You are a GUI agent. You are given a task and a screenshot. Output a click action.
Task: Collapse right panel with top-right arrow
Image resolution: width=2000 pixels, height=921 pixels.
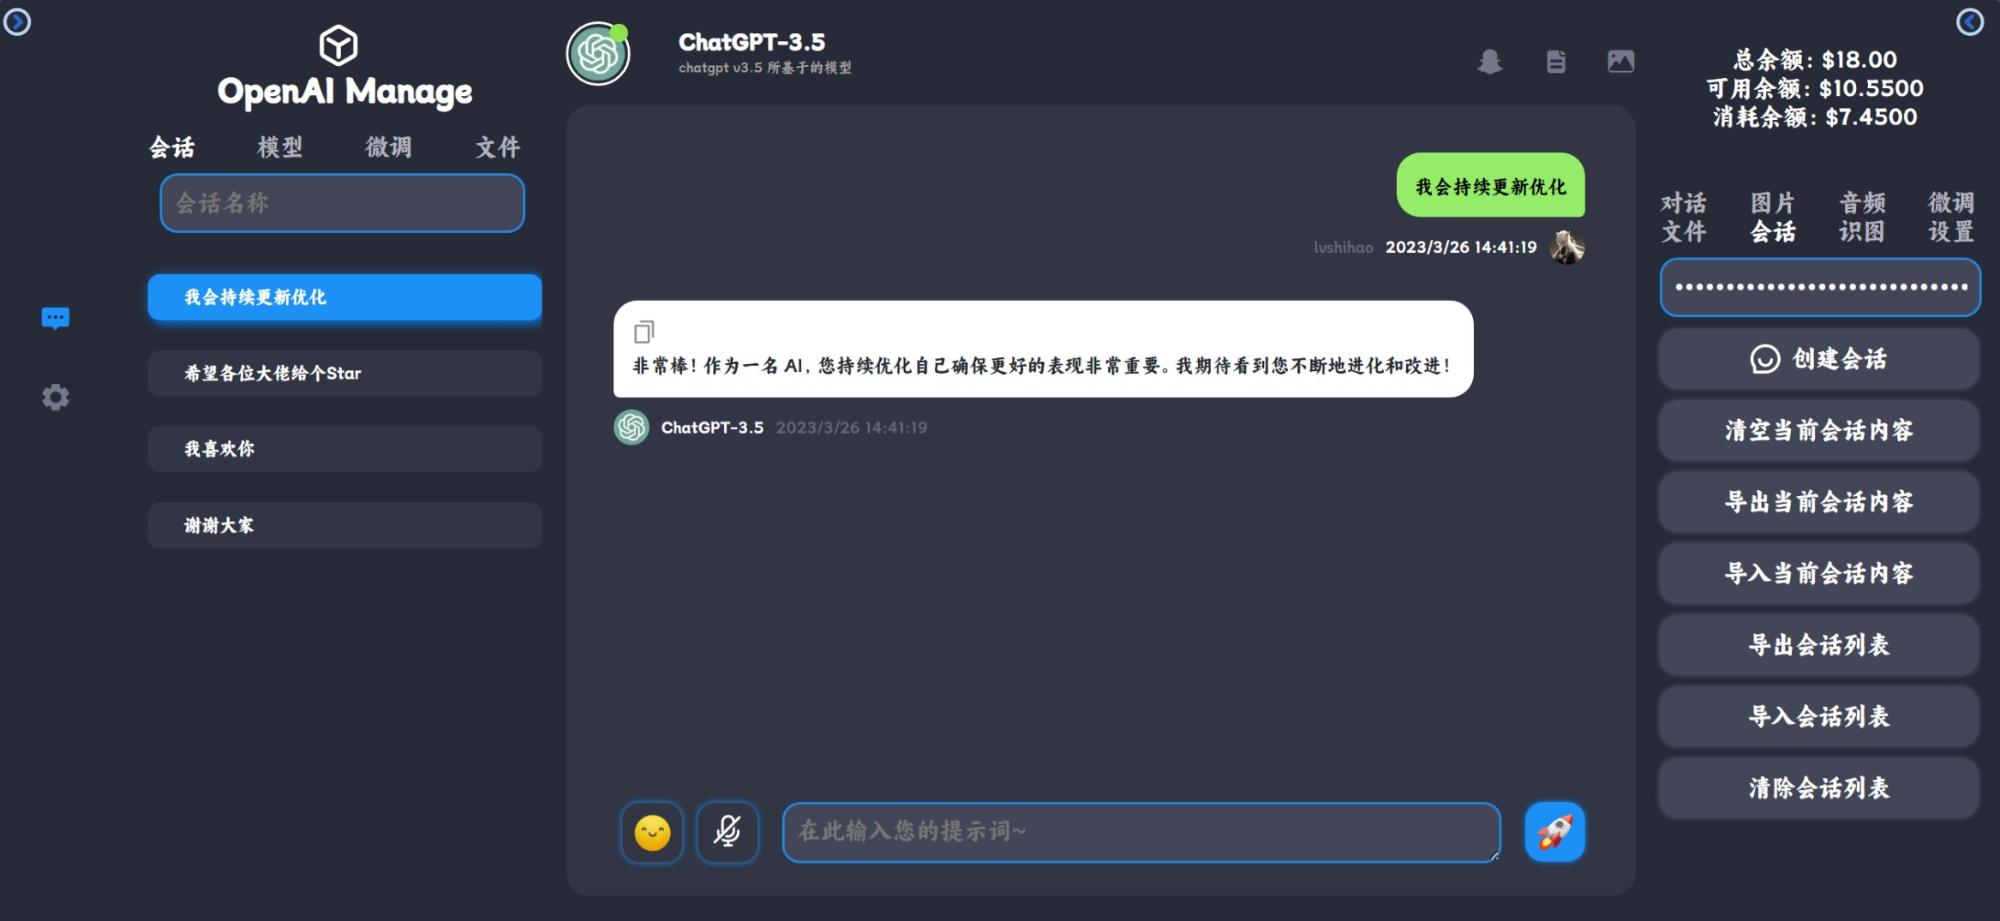click(x=1970, y=21)
